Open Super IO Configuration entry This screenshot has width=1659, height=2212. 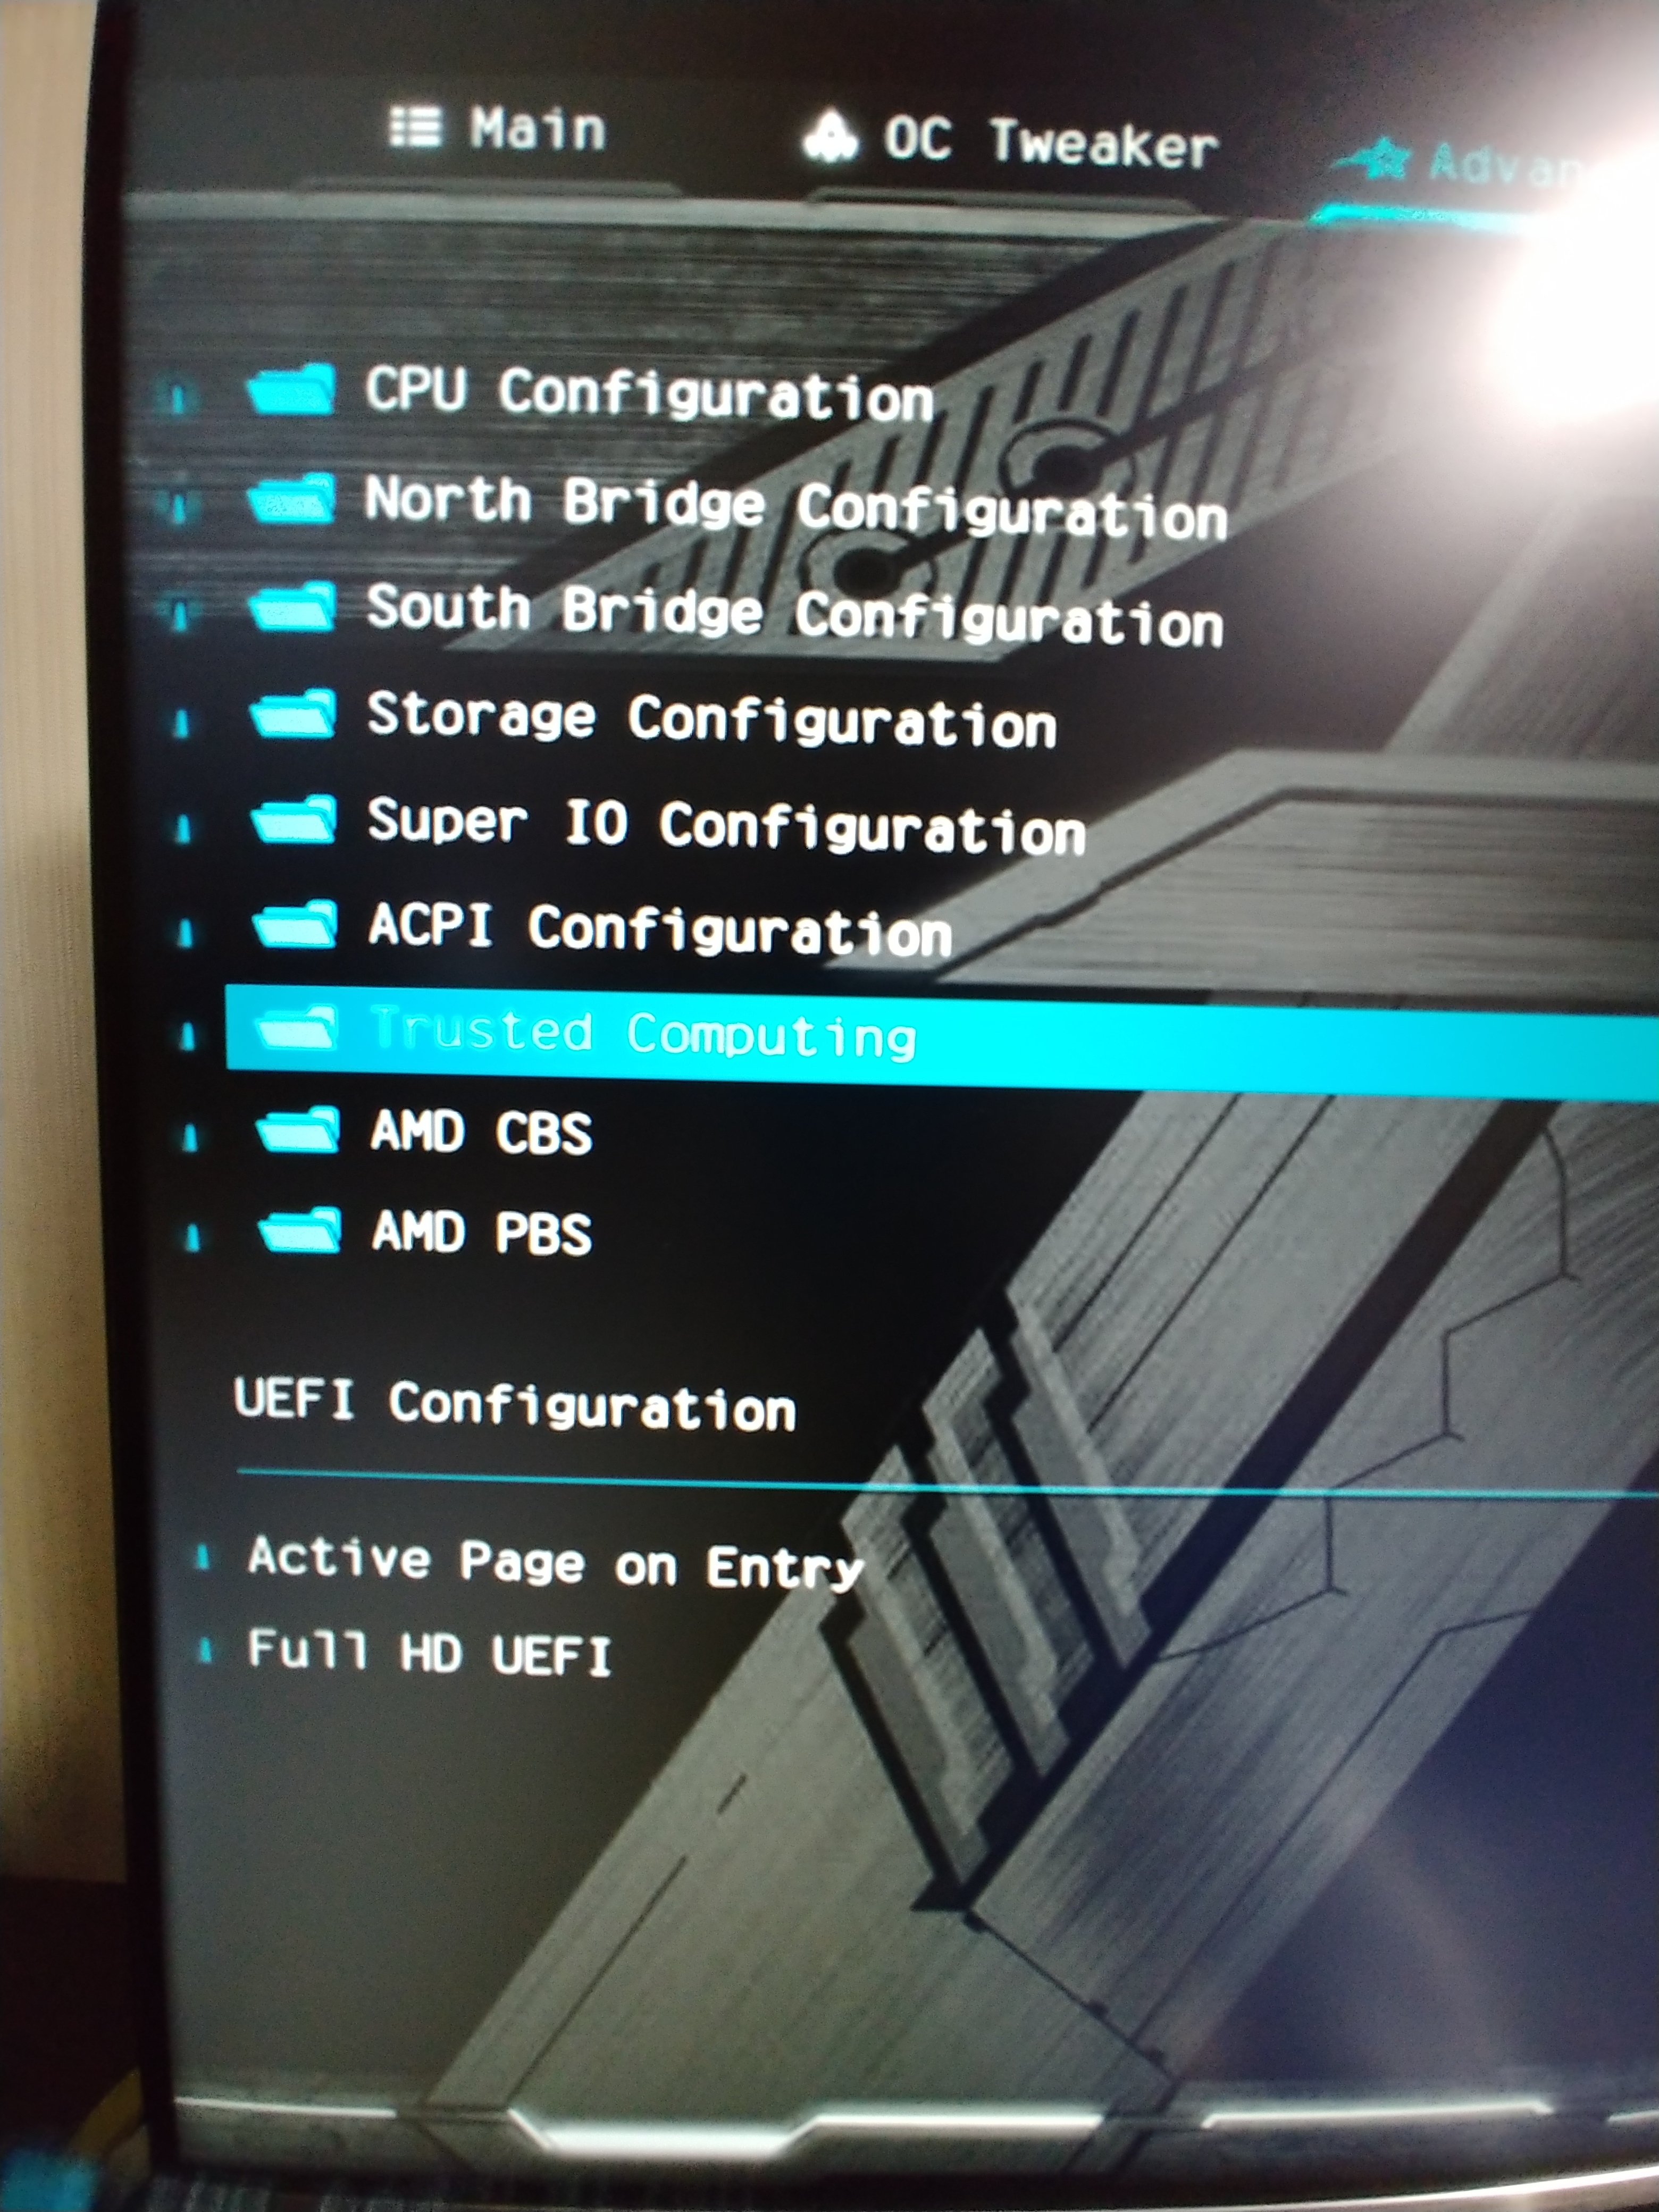pos(726,826)
